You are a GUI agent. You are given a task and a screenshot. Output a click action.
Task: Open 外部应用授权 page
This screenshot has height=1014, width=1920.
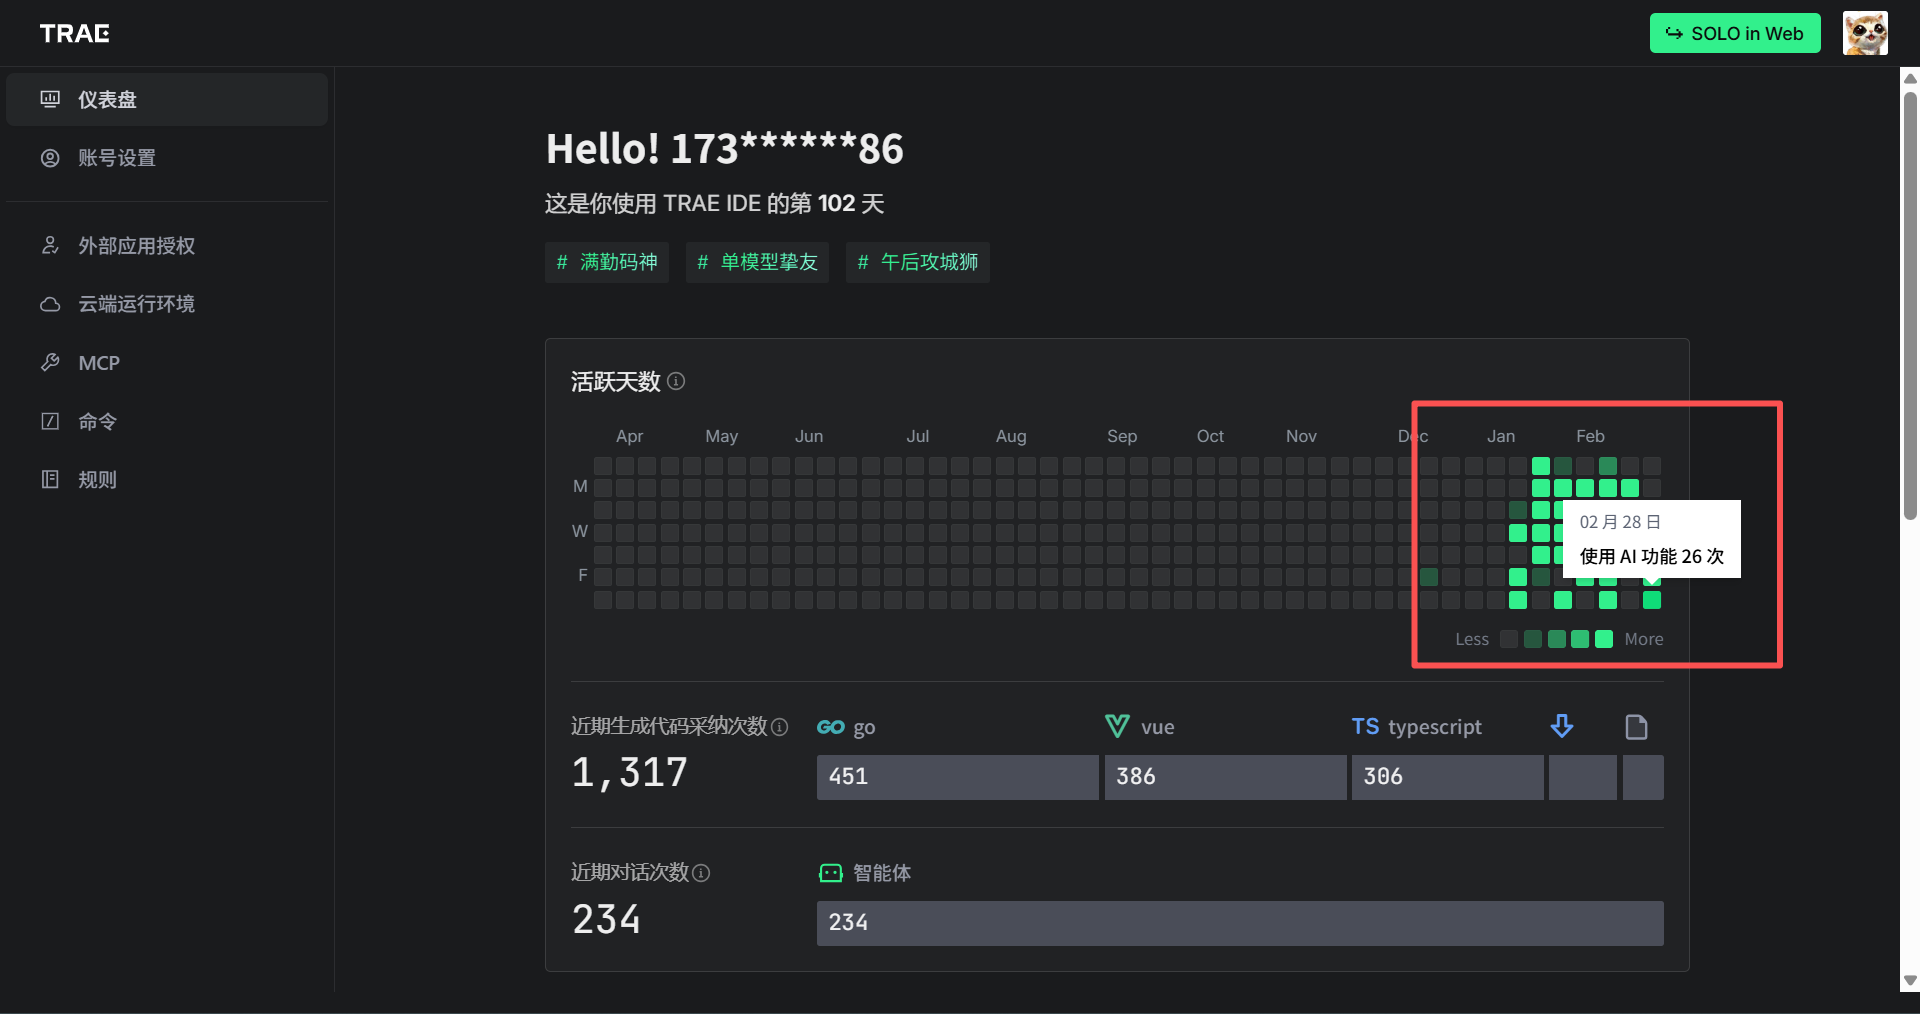167,246
